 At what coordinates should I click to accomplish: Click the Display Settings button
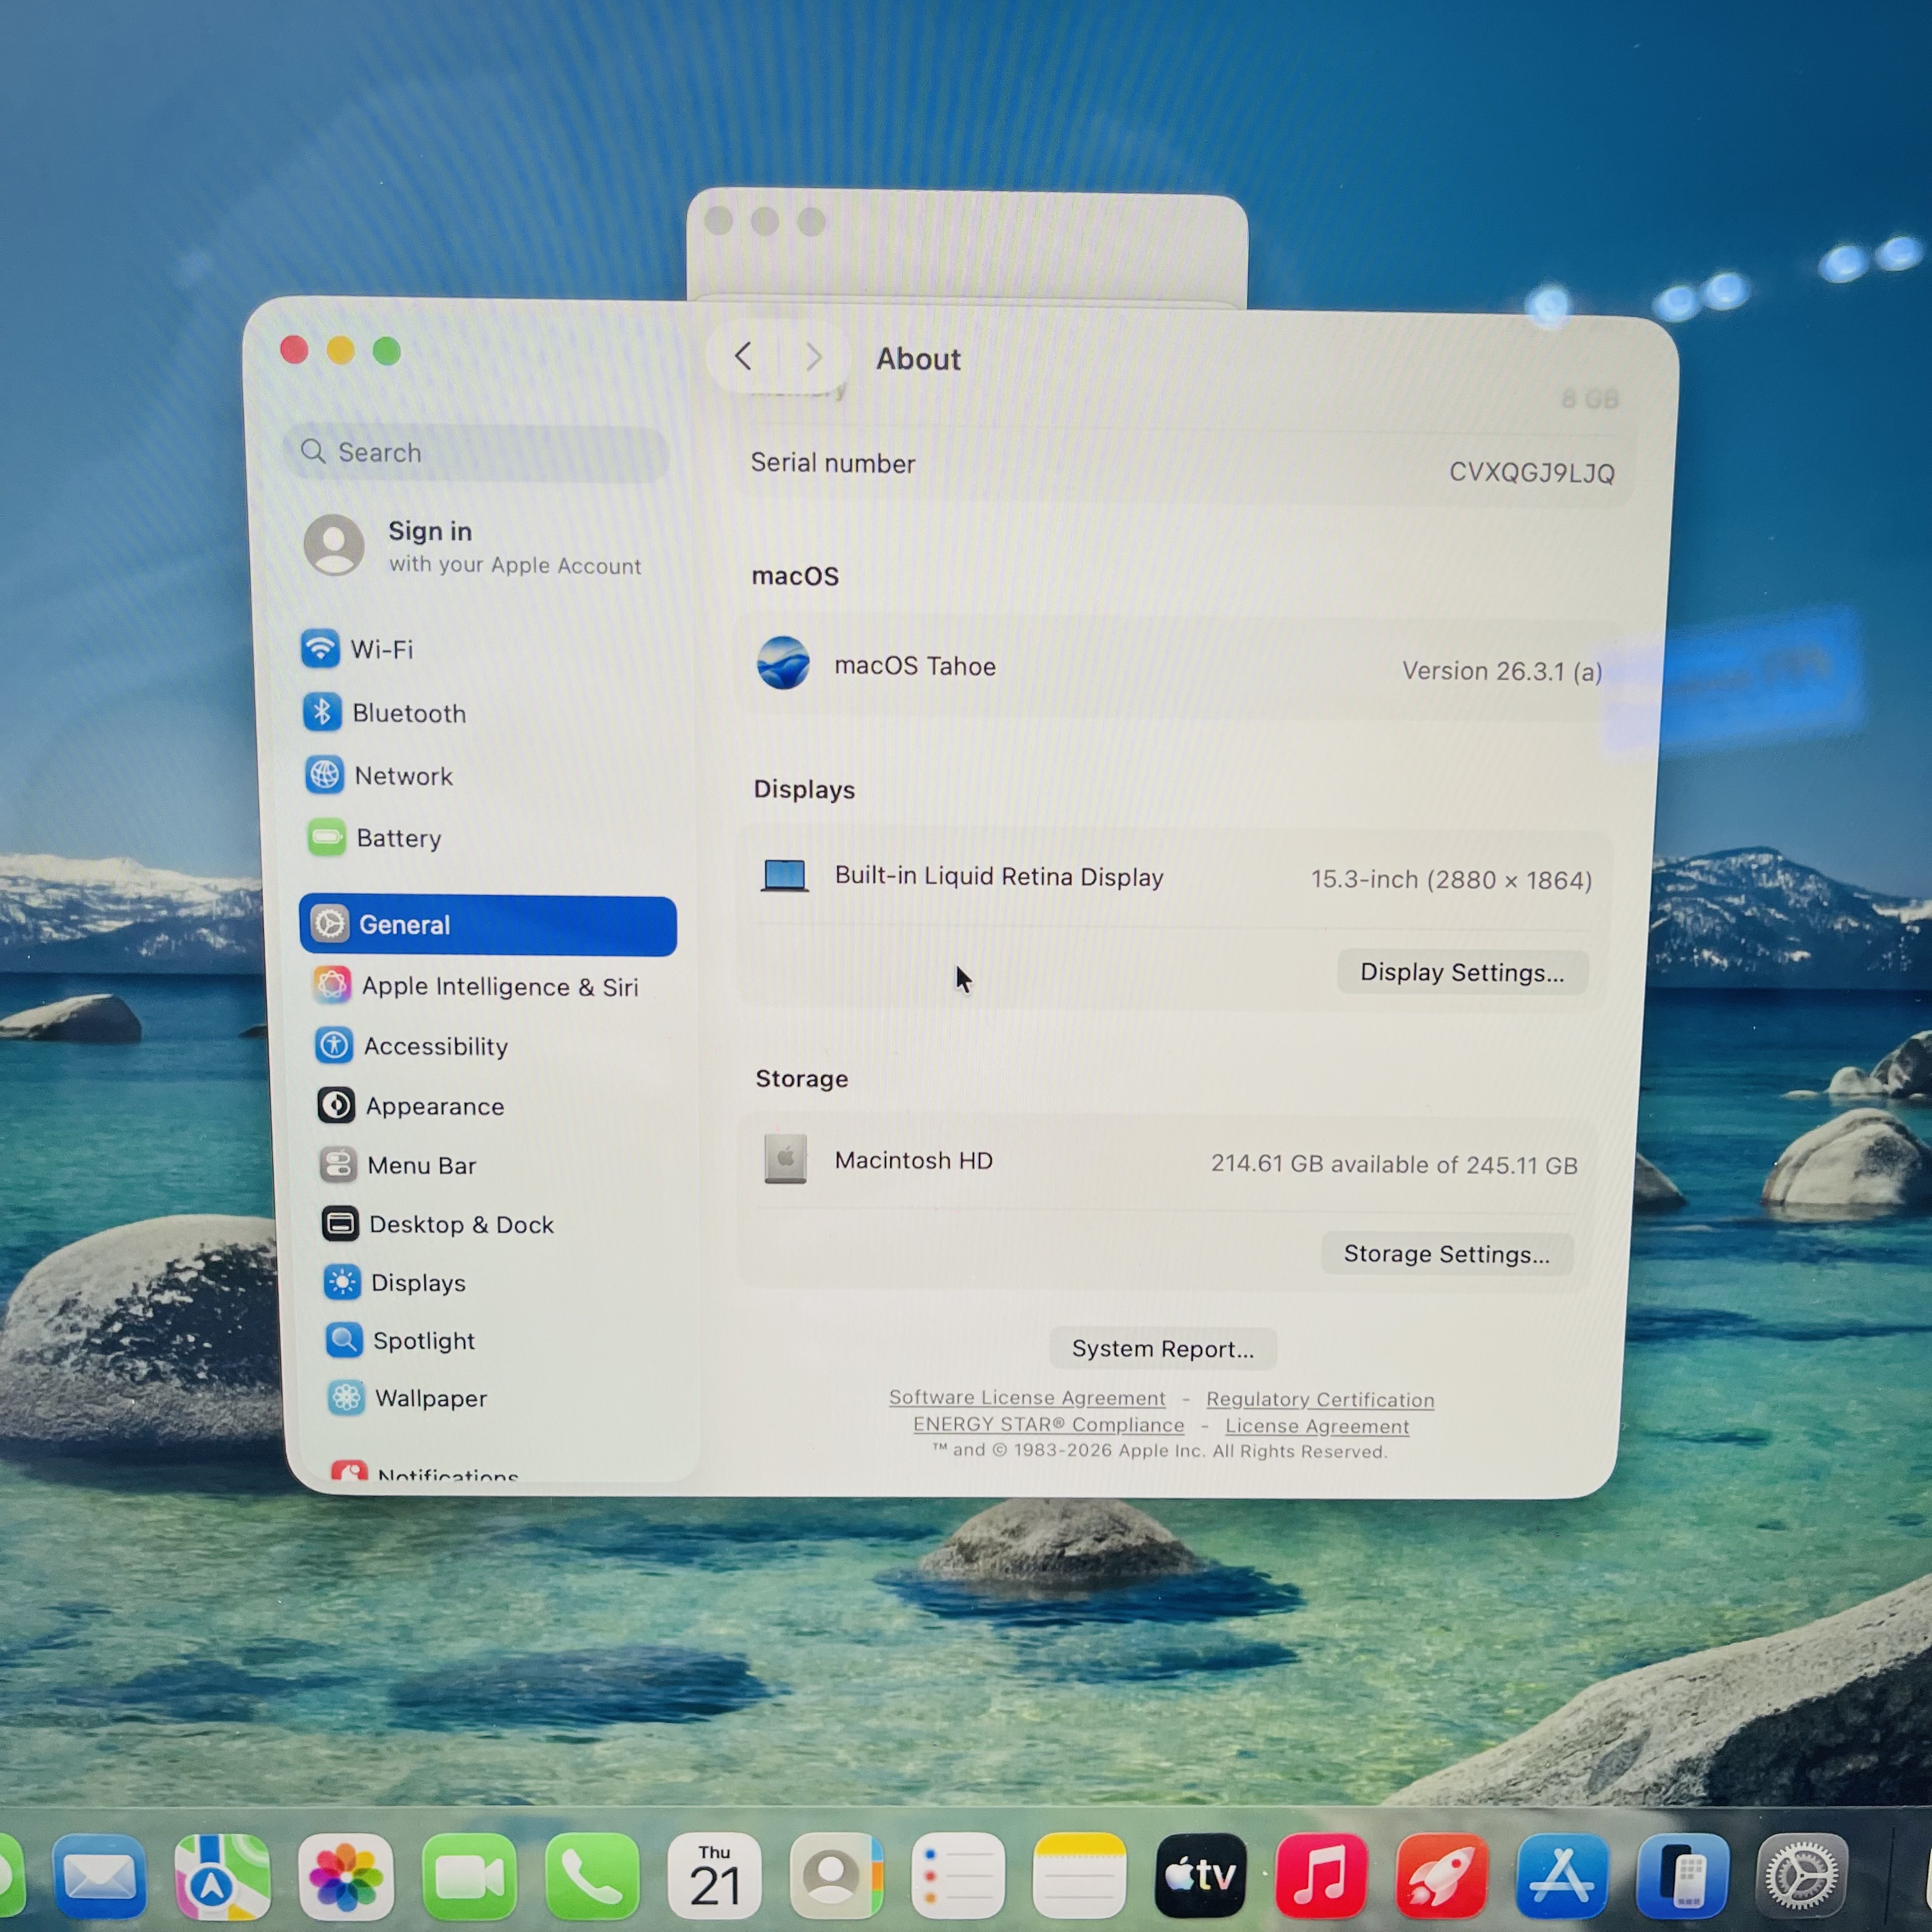tap(1462, 972)
